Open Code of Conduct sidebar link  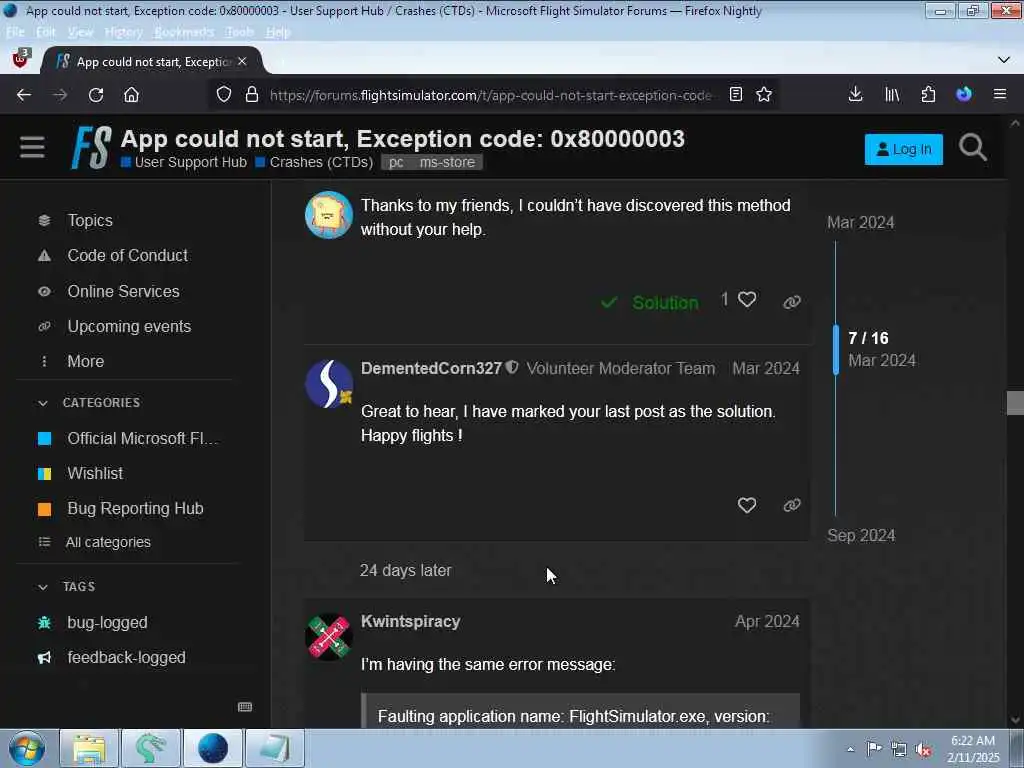[x=127, y=255]
